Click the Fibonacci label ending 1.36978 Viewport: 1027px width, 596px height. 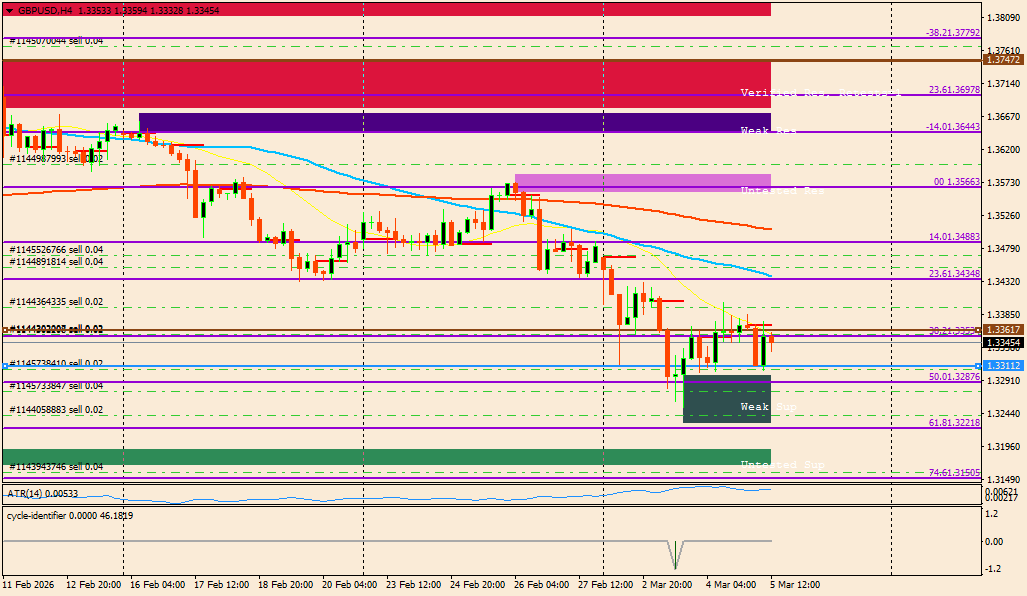click(x=954, y=90)
